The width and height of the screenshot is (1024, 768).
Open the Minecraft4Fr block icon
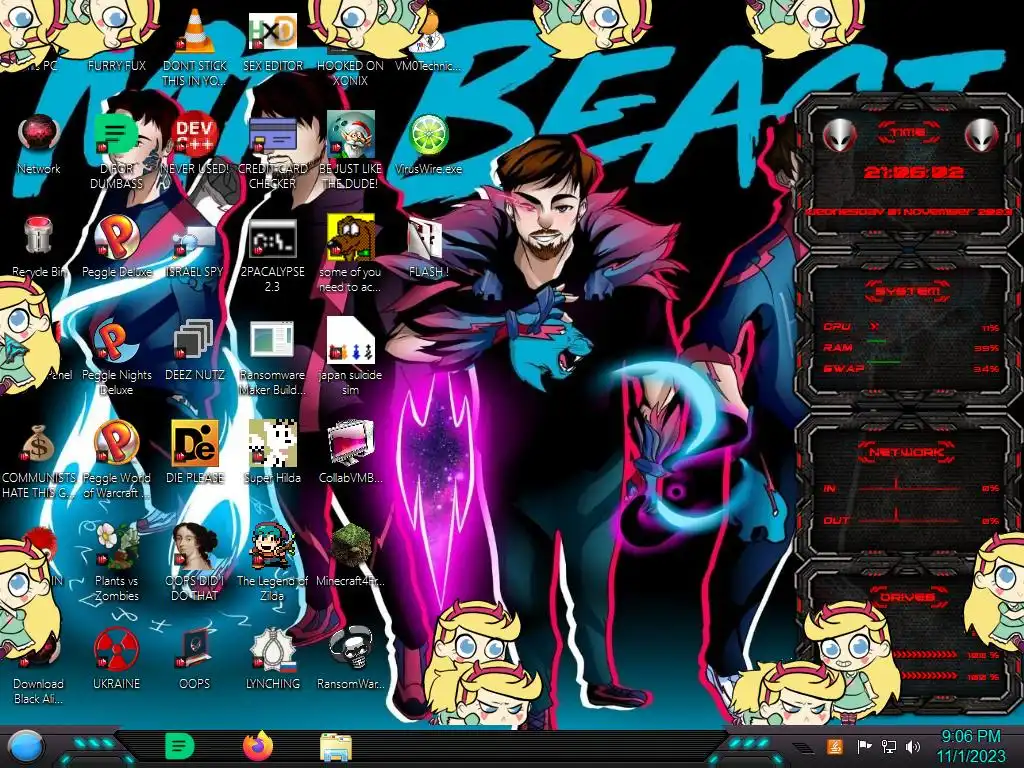(350, 555)
